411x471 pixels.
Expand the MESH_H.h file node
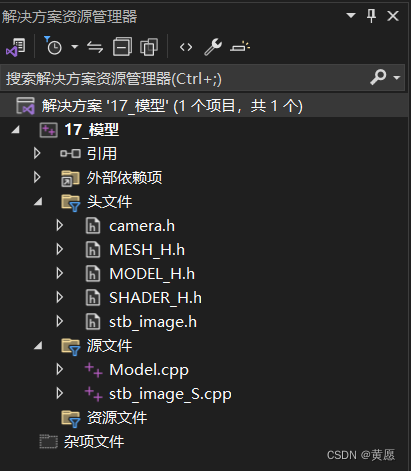pyautogui.click(x=60, y=249)
